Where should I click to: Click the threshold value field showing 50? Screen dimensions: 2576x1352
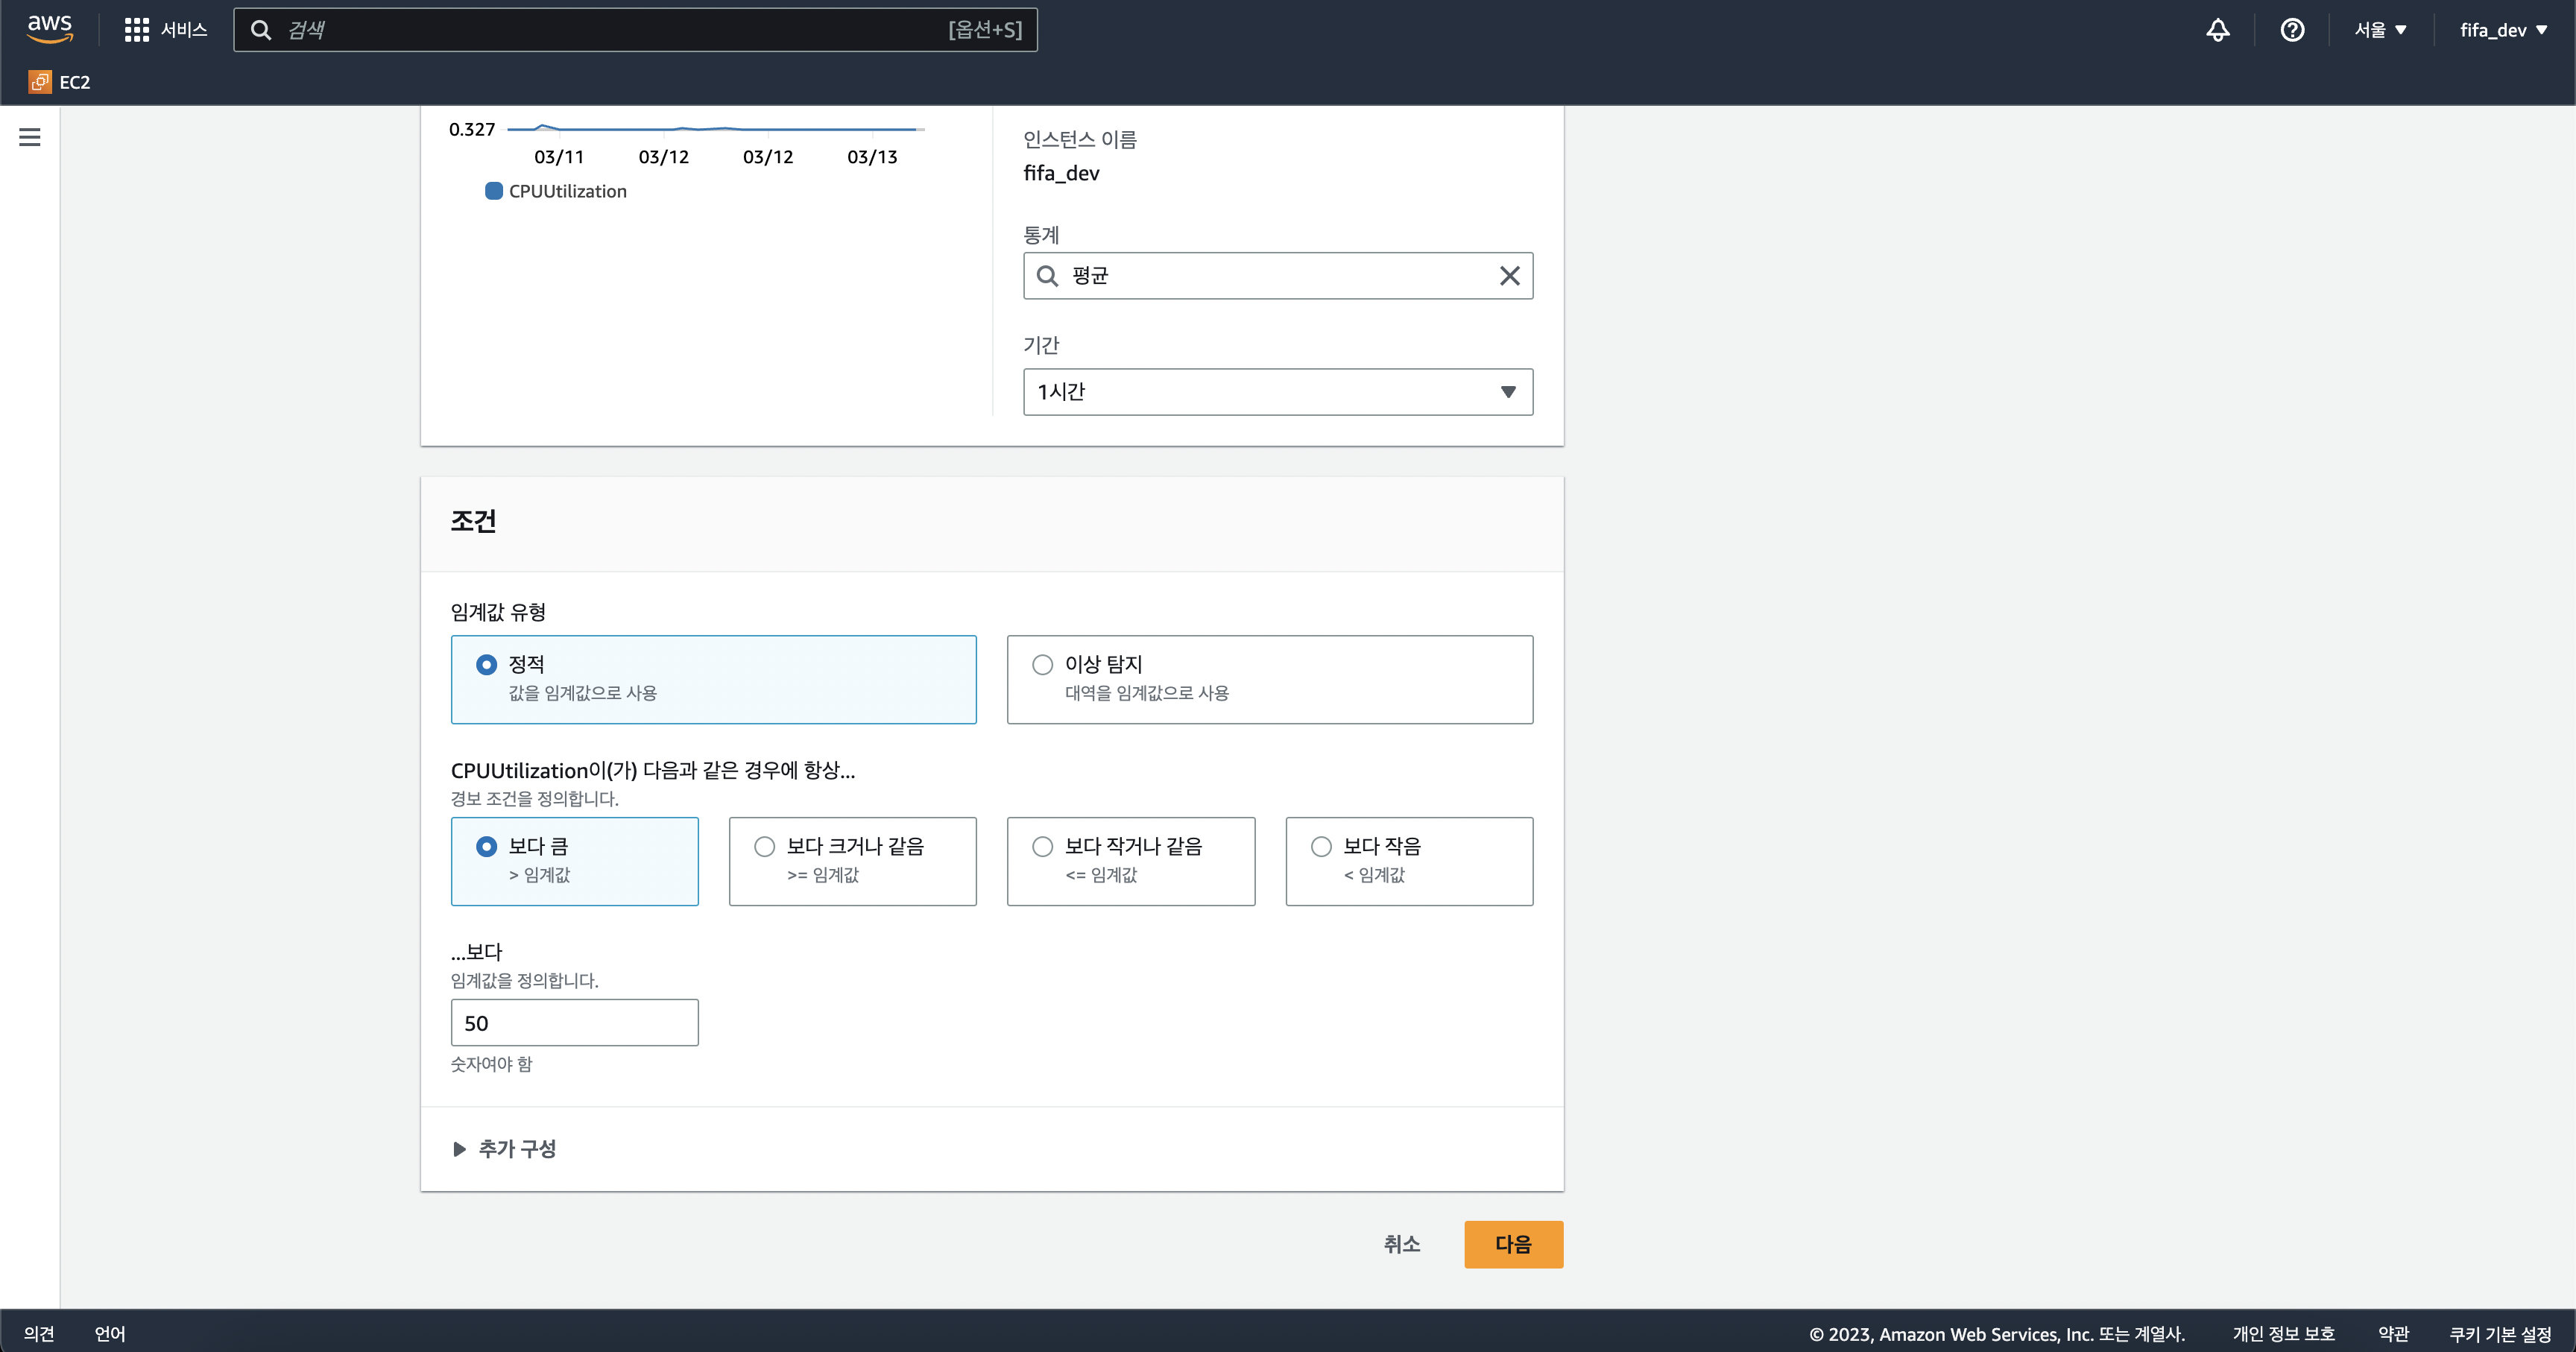574,1023
